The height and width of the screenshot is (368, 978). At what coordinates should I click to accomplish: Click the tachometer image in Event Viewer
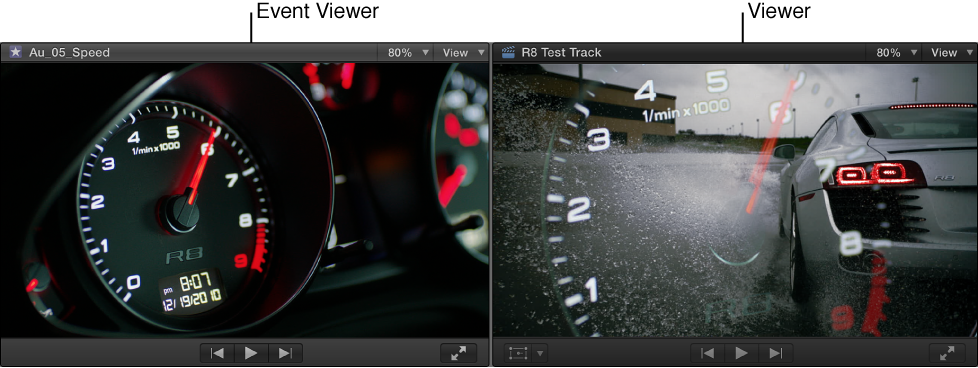[244, 200]
